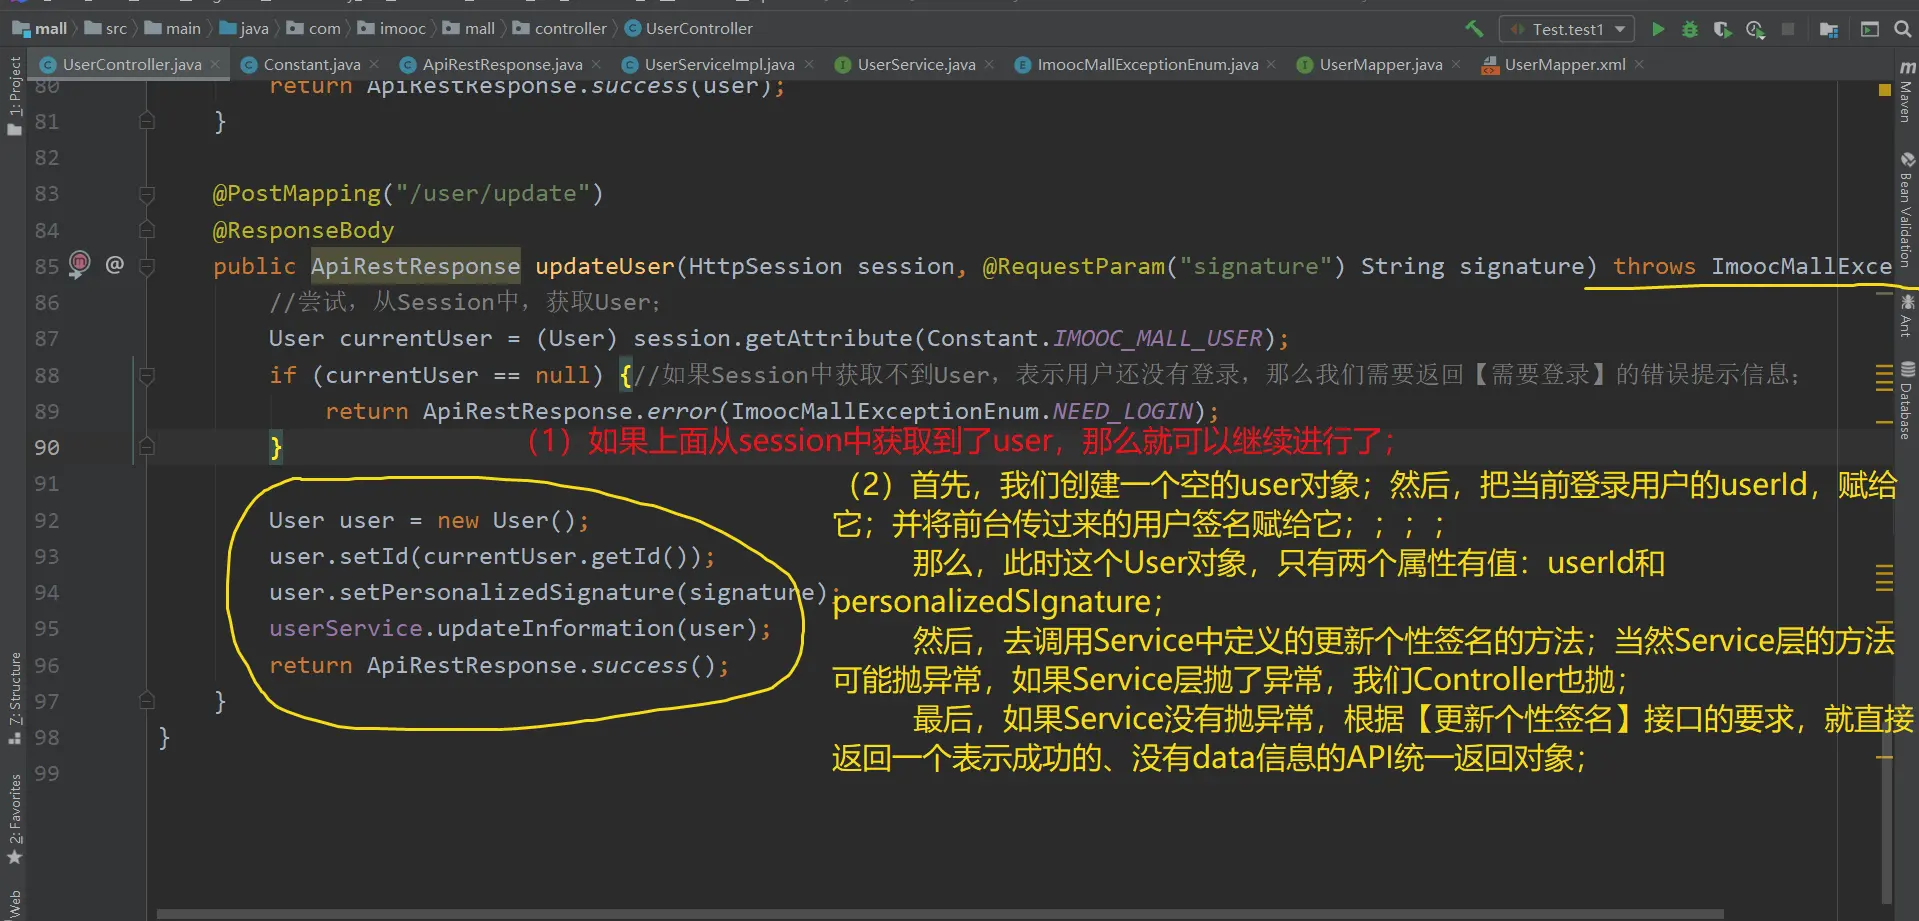
Task: Click NEED_LOGIN in the return statement
Action: click(x=1123, y=412)
